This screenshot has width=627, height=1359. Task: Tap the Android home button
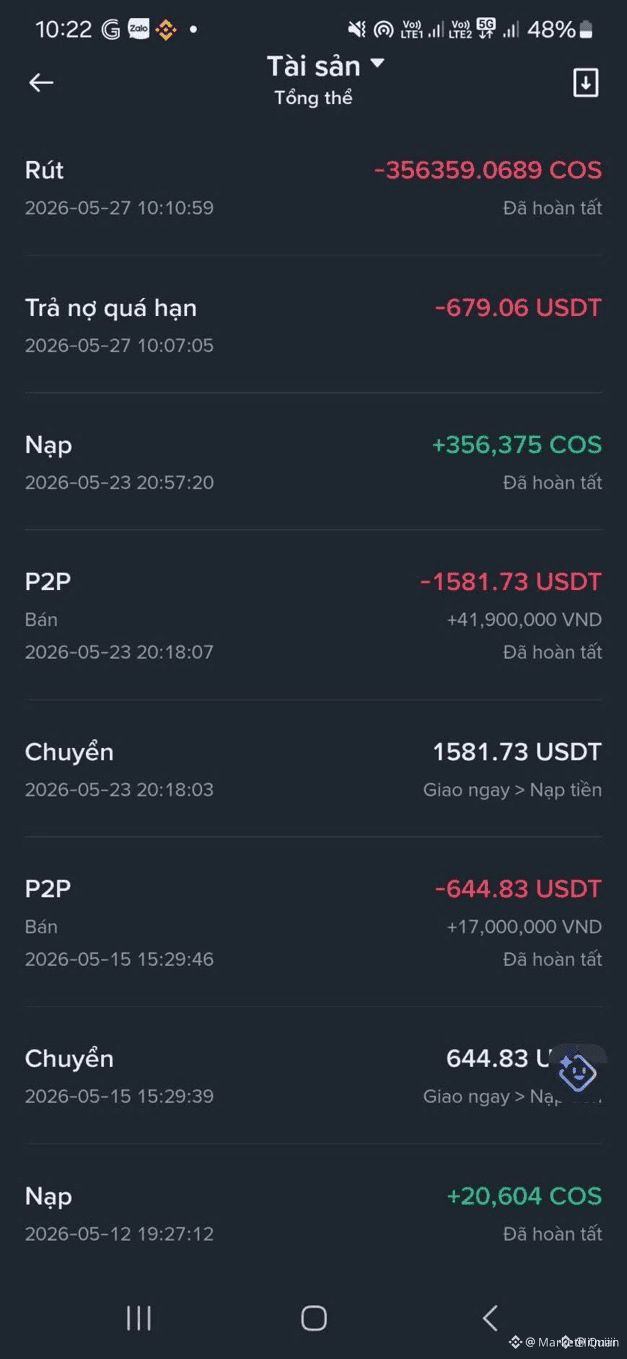pyautogui.click(x=314, y=1318)
